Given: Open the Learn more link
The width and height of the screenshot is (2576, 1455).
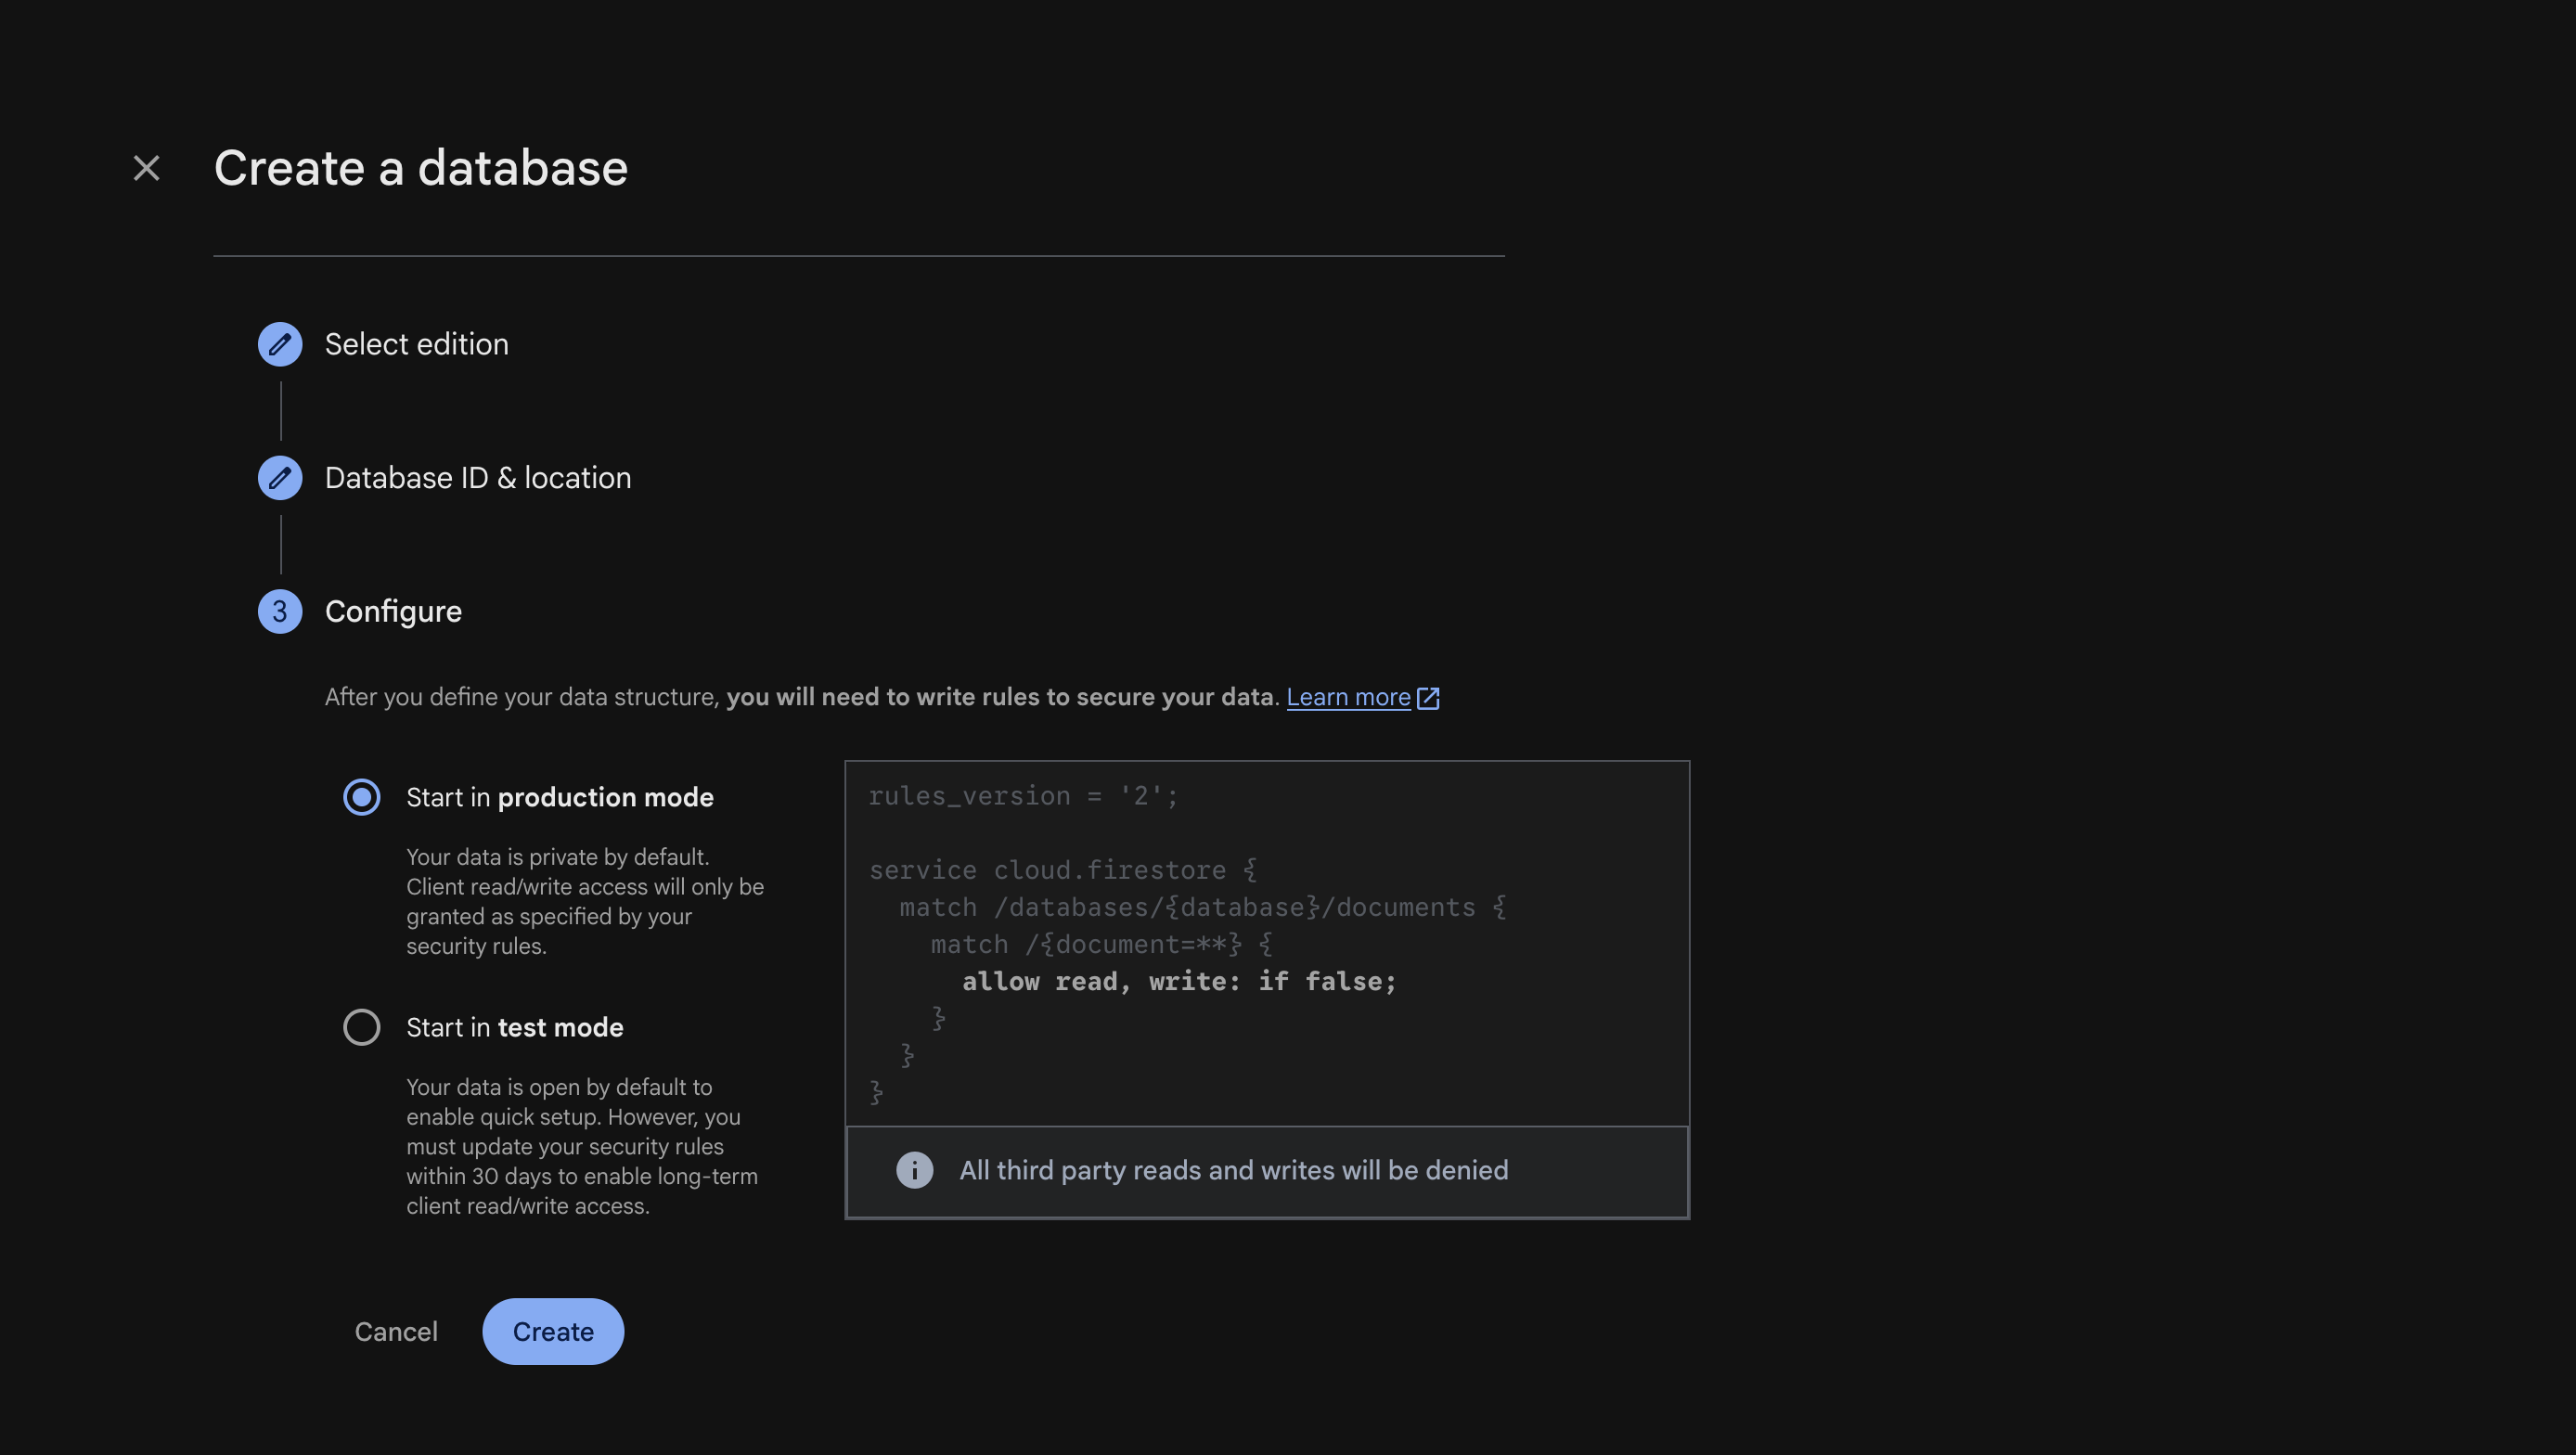Looking at the screenshot, I should pos(1348,697).
